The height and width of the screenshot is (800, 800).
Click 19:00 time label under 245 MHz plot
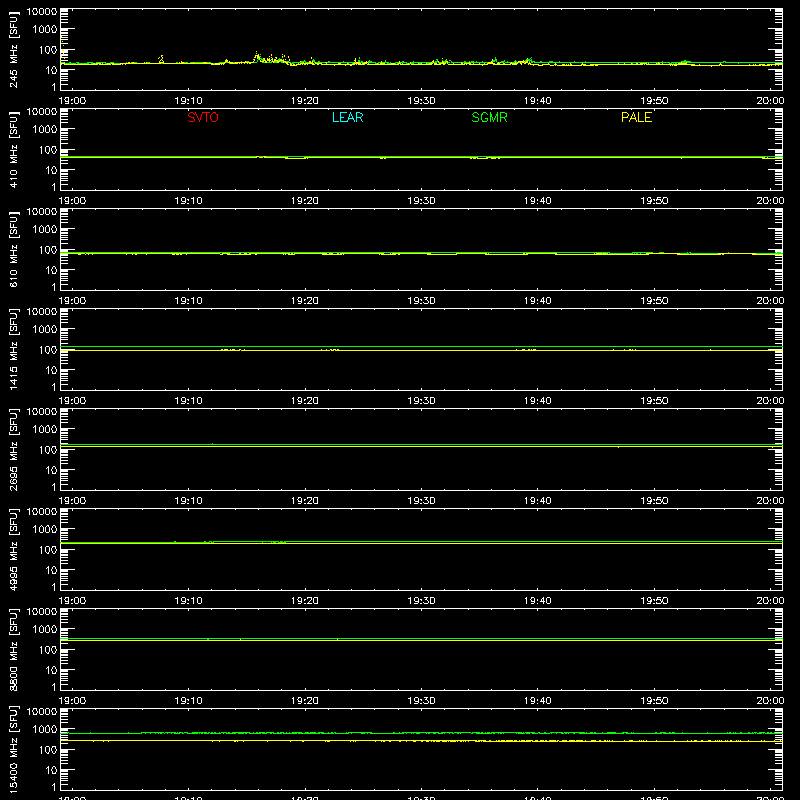(72, 101)
